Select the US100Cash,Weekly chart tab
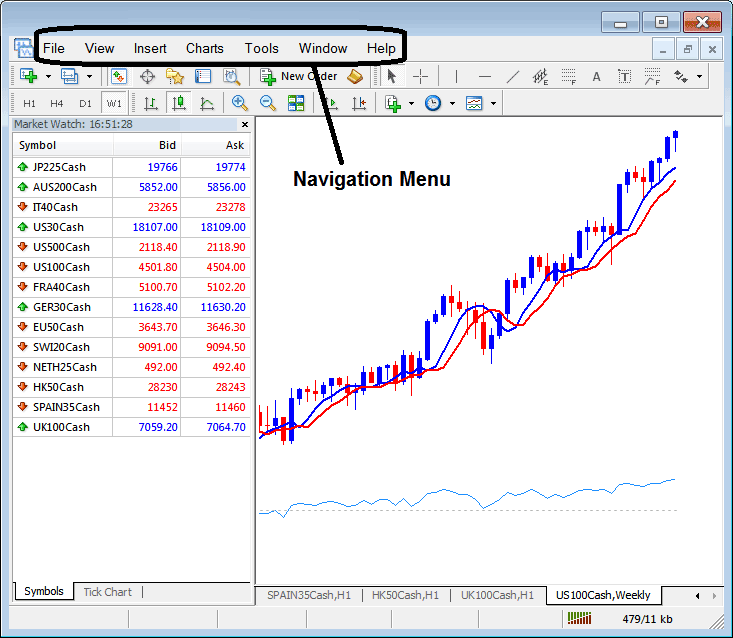 click(x=603, y=595)
